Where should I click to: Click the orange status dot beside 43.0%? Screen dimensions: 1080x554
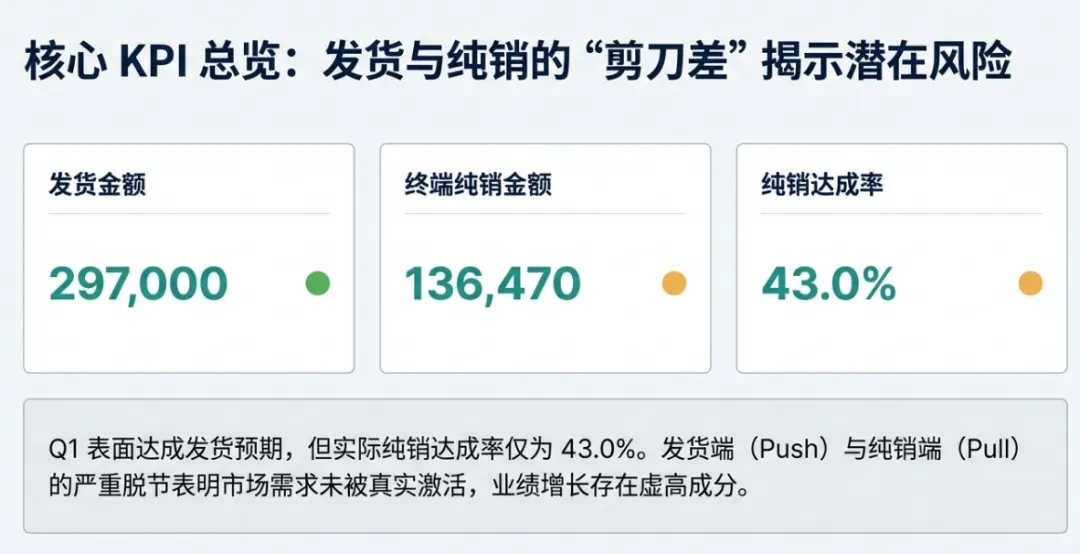1030,284
